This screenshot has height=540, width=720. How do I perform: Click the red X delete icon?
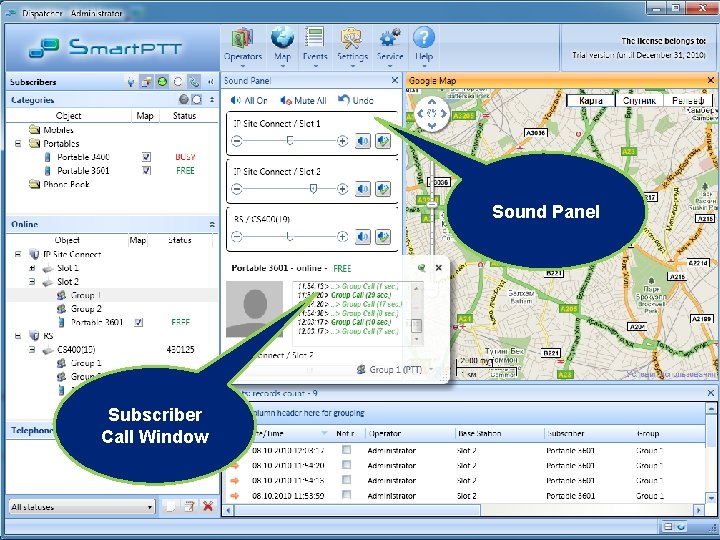[208, 506]
